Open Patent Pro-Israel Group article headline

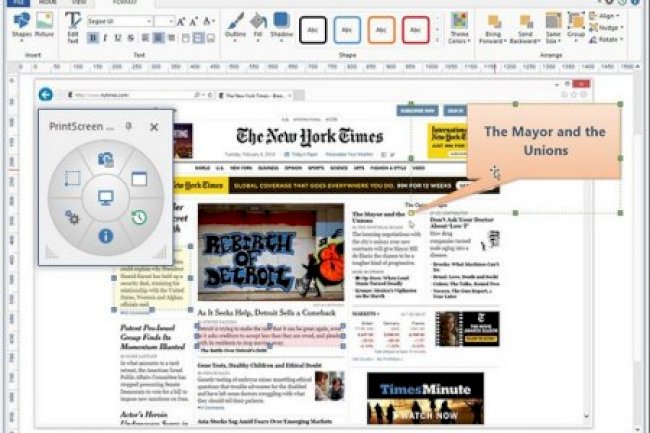pyautogui.click(x=152, y=337)
